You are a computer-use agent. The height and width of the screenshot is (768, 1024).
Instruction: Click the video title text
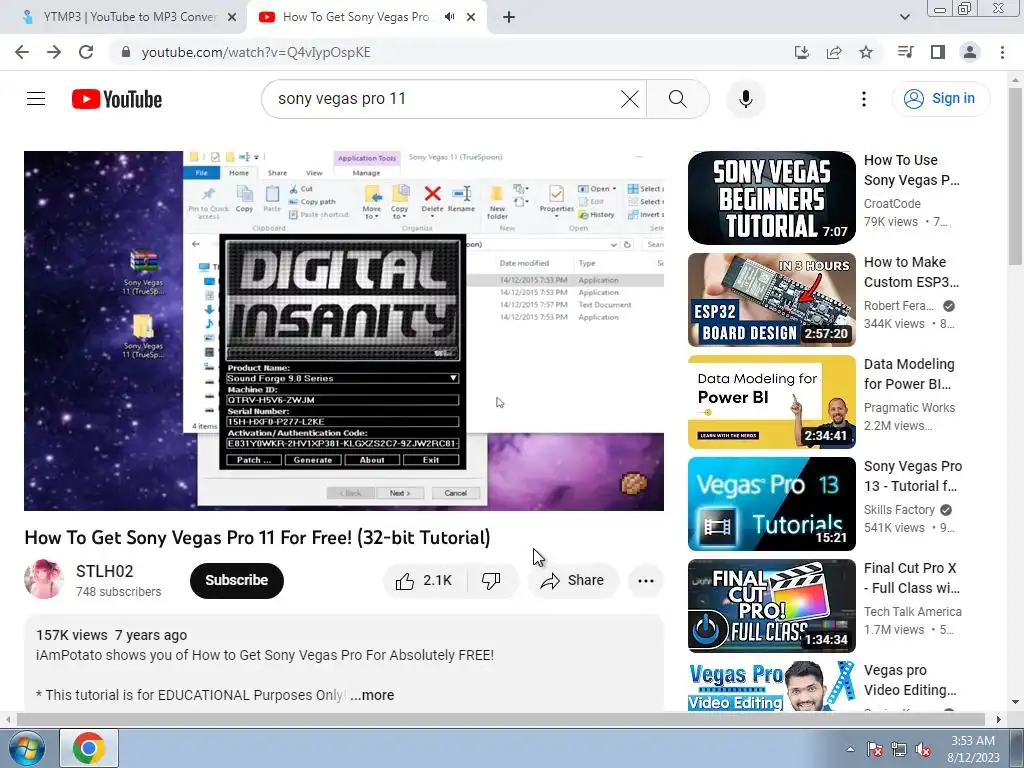click(x=257, y=537)
